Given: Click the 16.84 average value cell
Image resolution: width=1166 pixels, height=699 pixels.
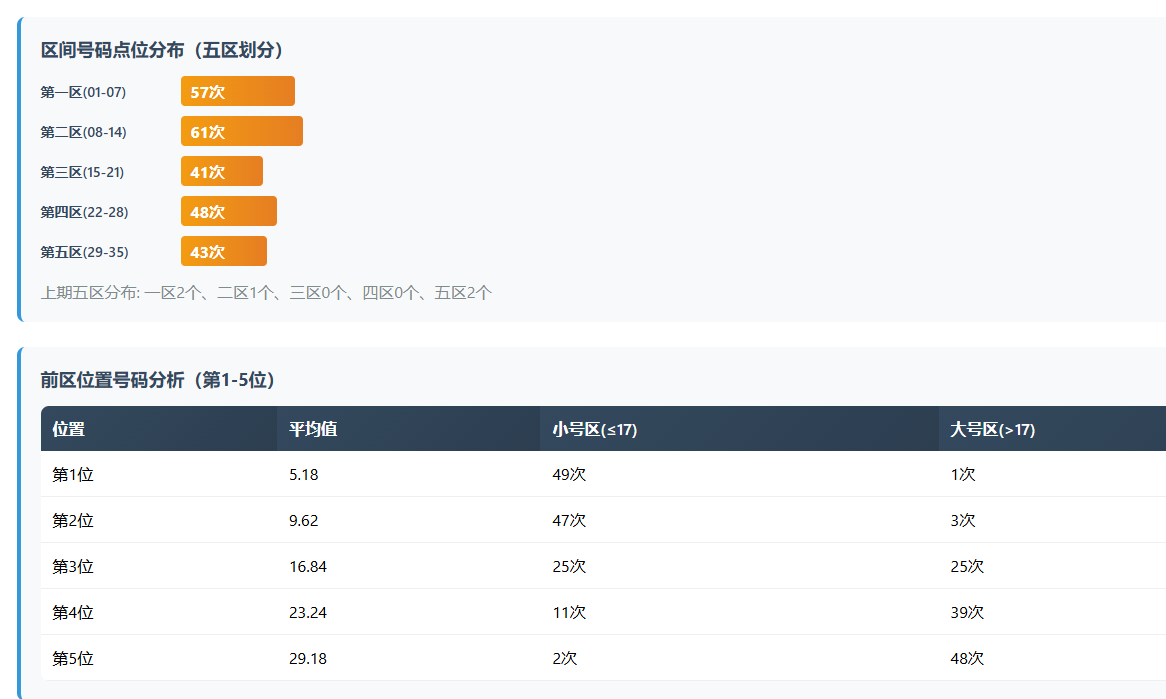Looking at the screenshot, I should click(308, 567).
